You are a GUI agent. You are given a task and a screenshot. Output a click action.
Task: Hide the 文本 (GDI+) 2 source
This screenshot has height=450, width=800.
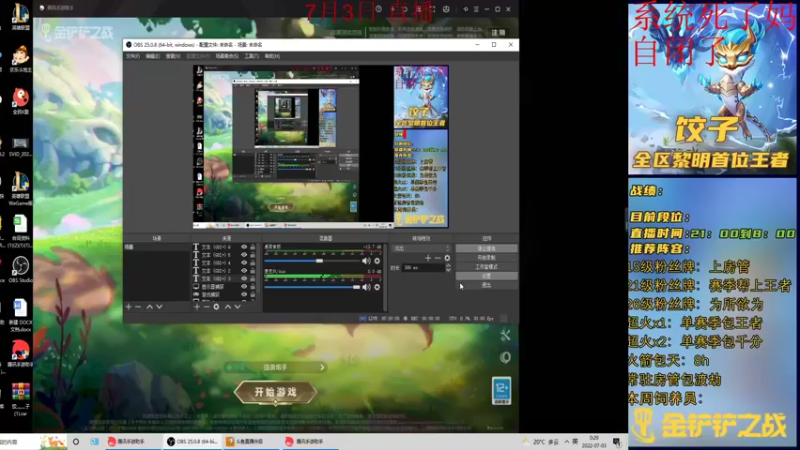(x=244, y=270)
